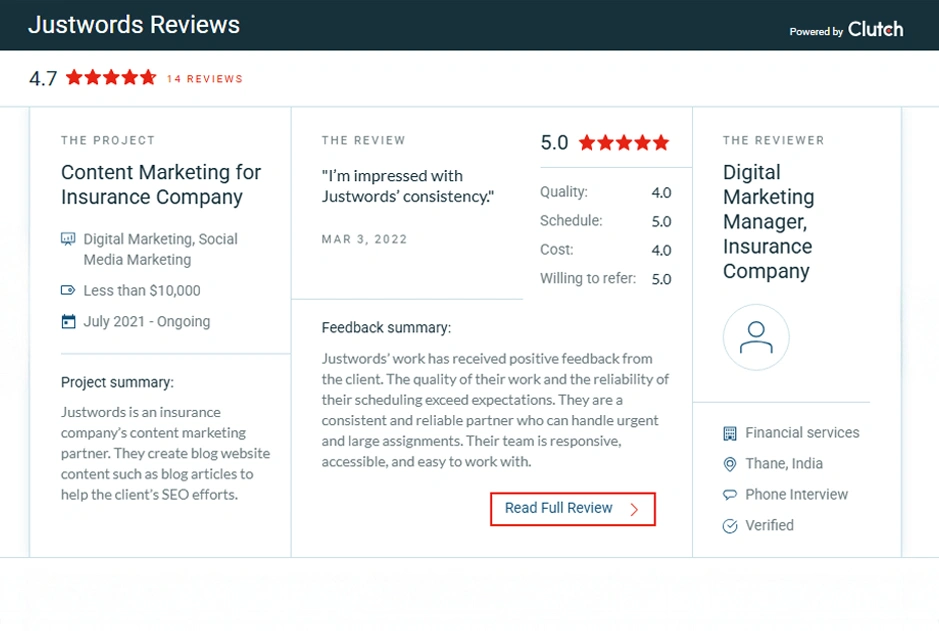Click the Project summary heading

tap(117, 382)
